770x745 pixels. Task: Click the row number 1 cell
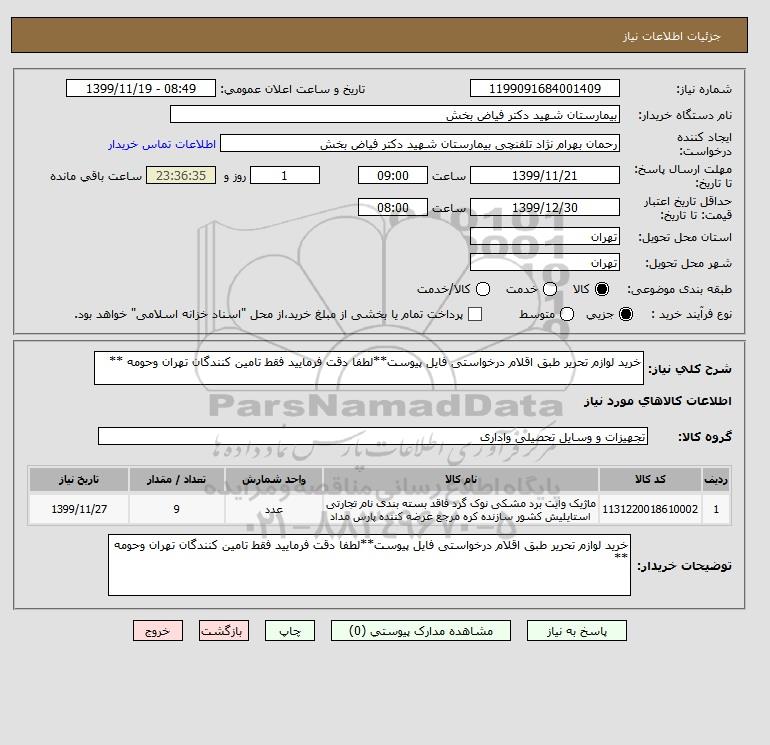(x=716, y=509)
